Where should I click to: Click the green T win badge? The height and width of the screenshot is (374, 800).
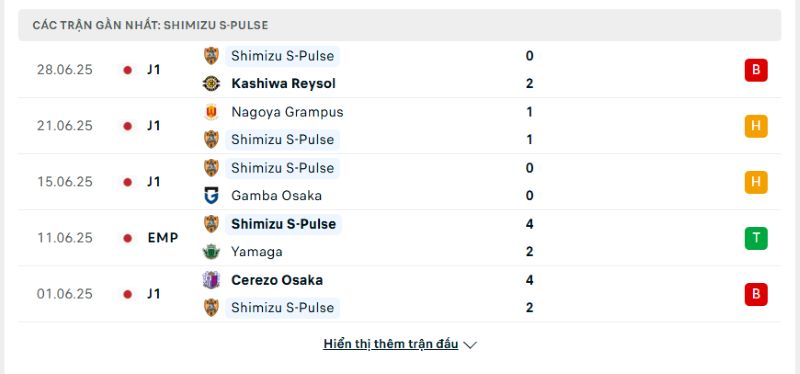click(756, 238)
